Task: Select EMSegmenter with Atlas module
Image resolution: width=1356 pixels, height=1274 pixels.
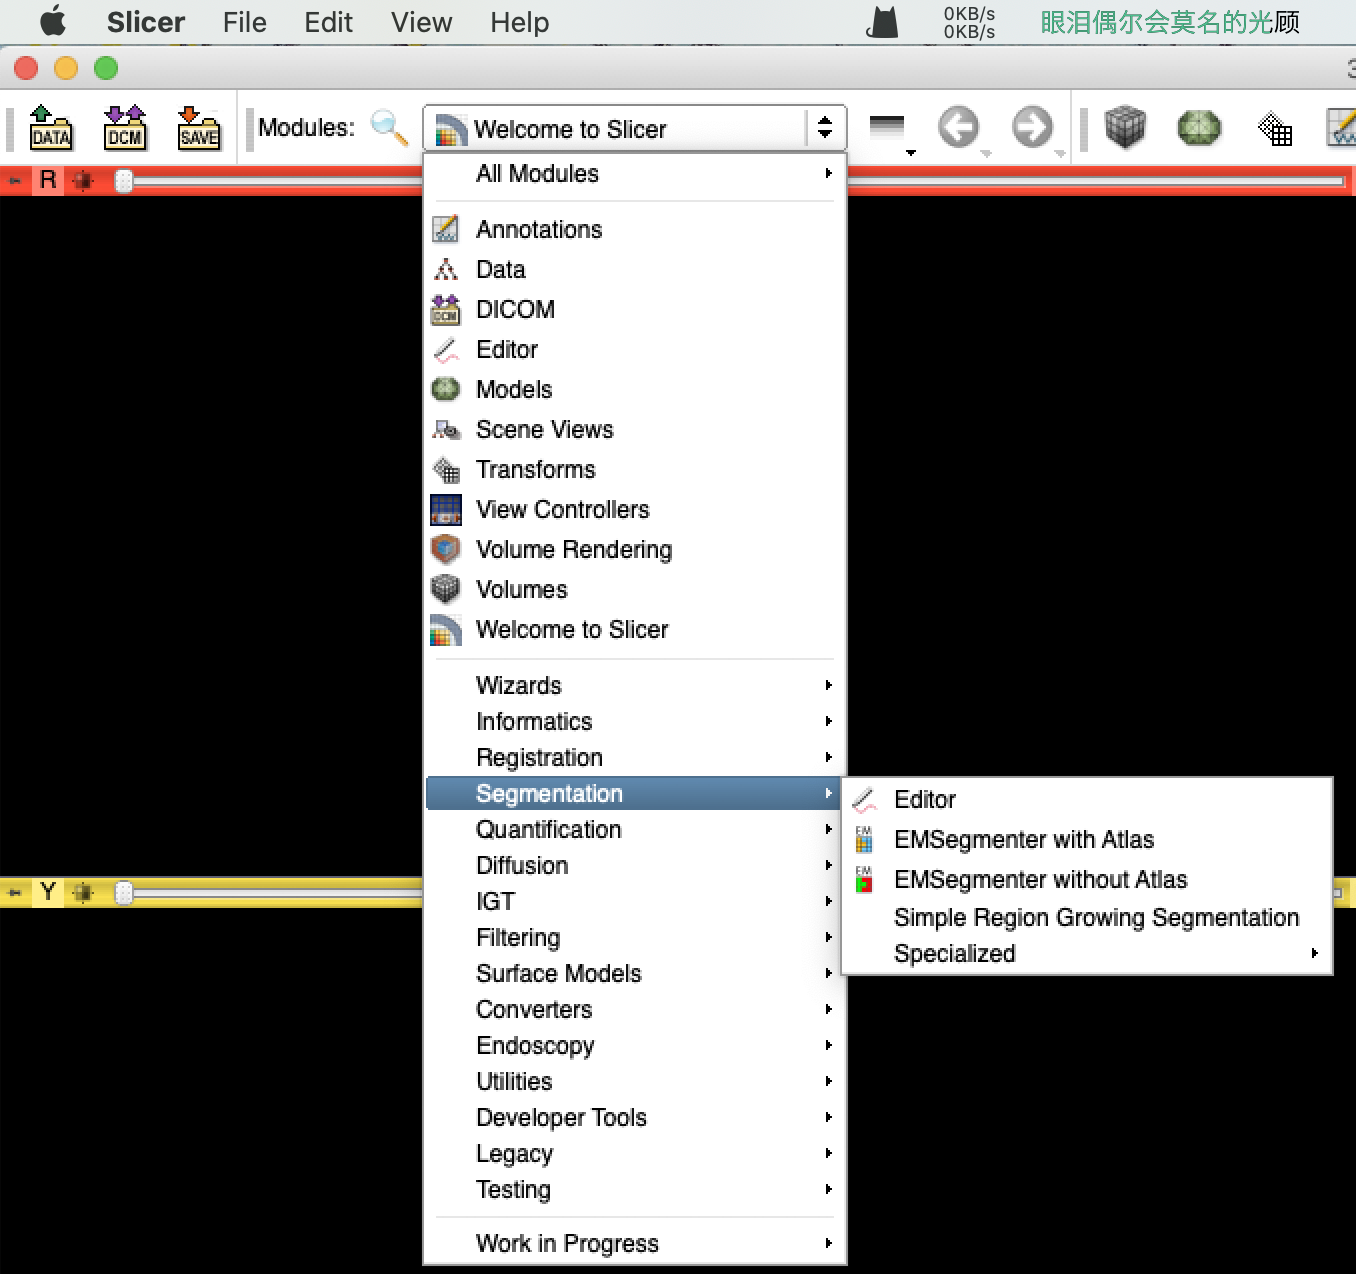Action: (x=1087, y=839)
